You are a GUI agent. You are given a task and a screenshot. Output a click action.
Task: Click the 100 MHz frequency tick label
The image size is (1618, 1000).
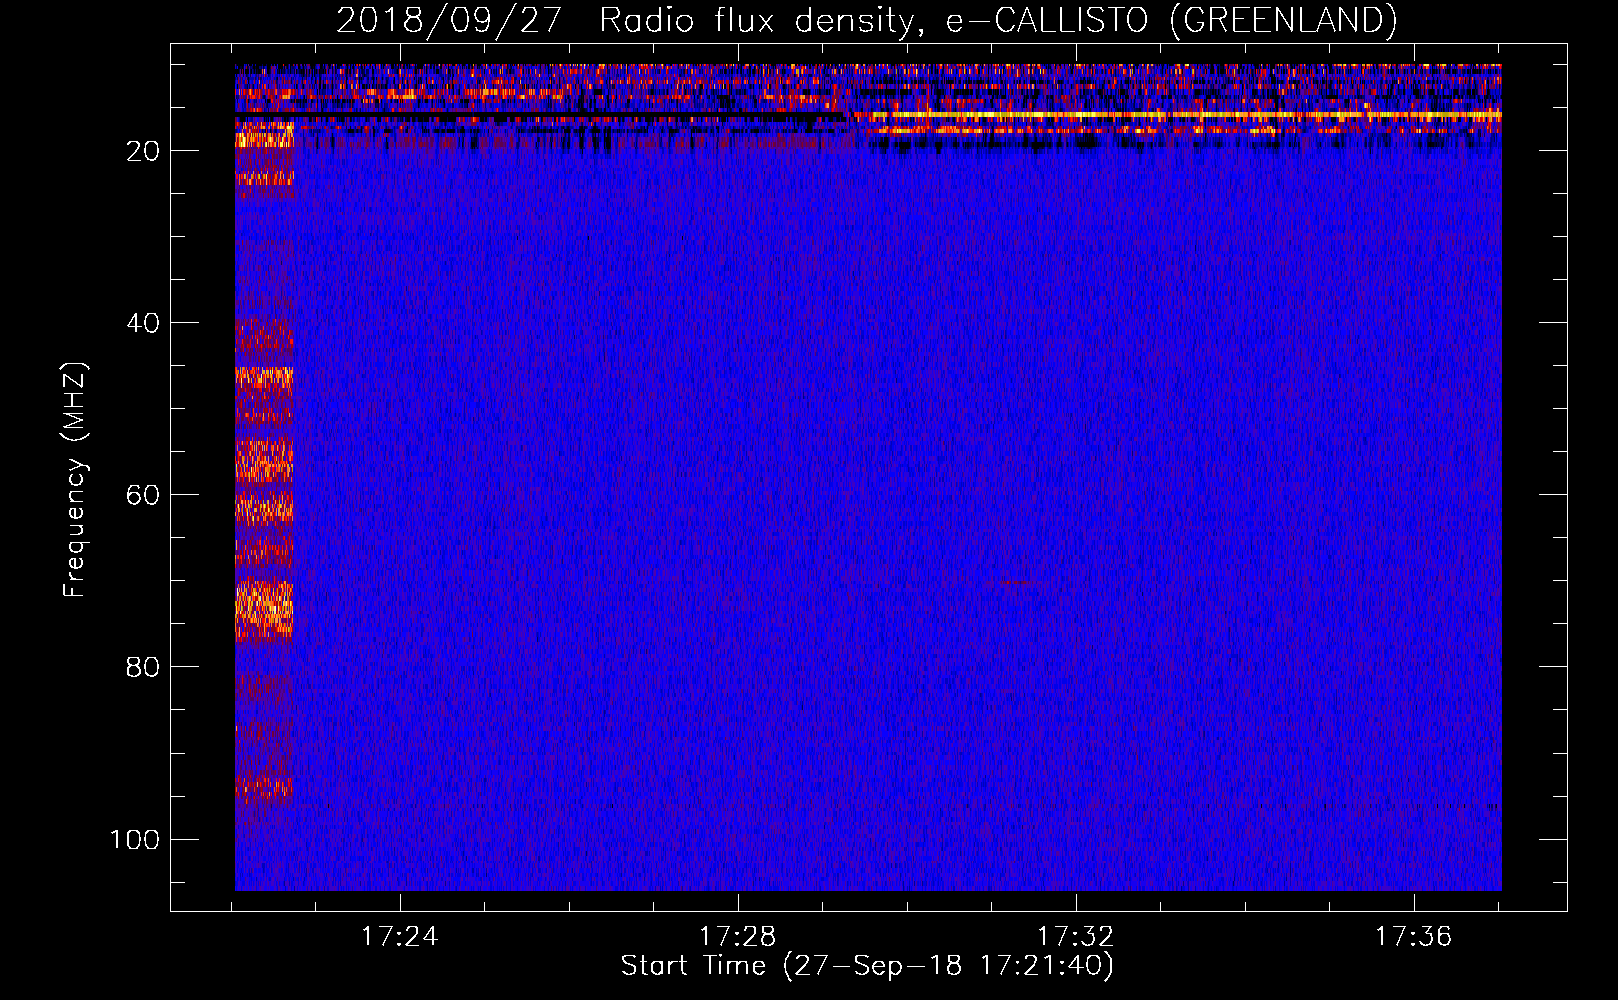(x=135, y=839)
